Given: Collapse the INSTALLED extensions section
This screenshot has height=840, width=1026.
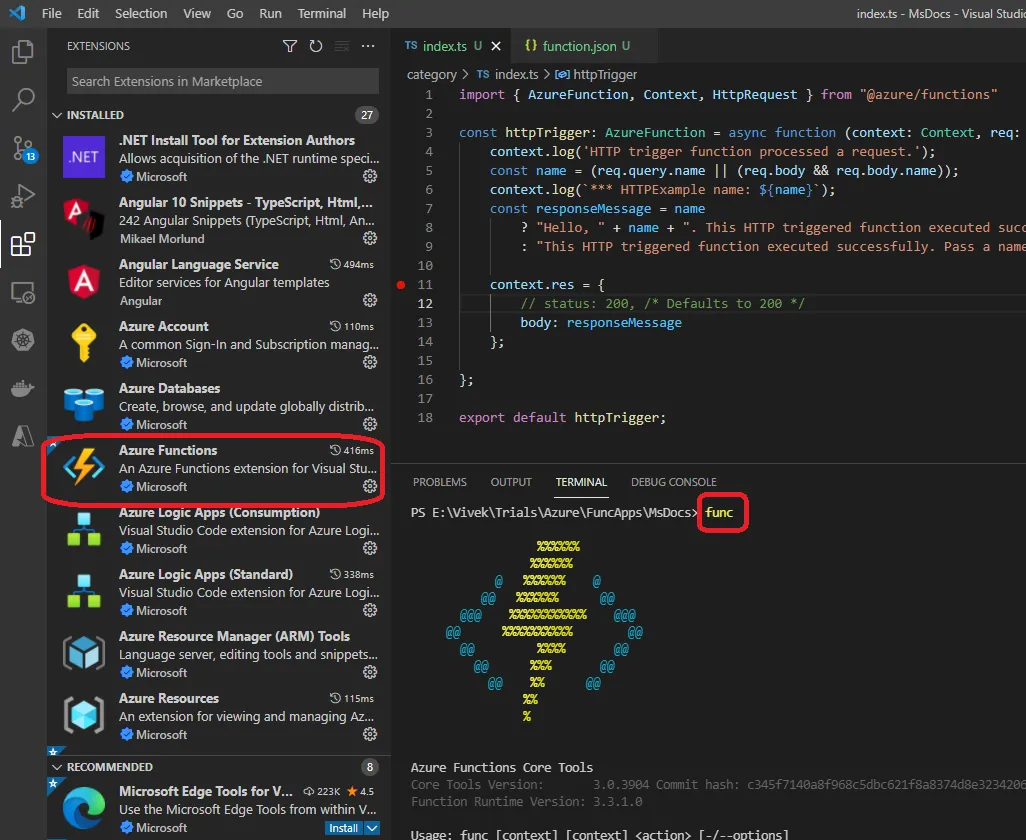Looking at the screenshot, I should click(x=57, y=115).
